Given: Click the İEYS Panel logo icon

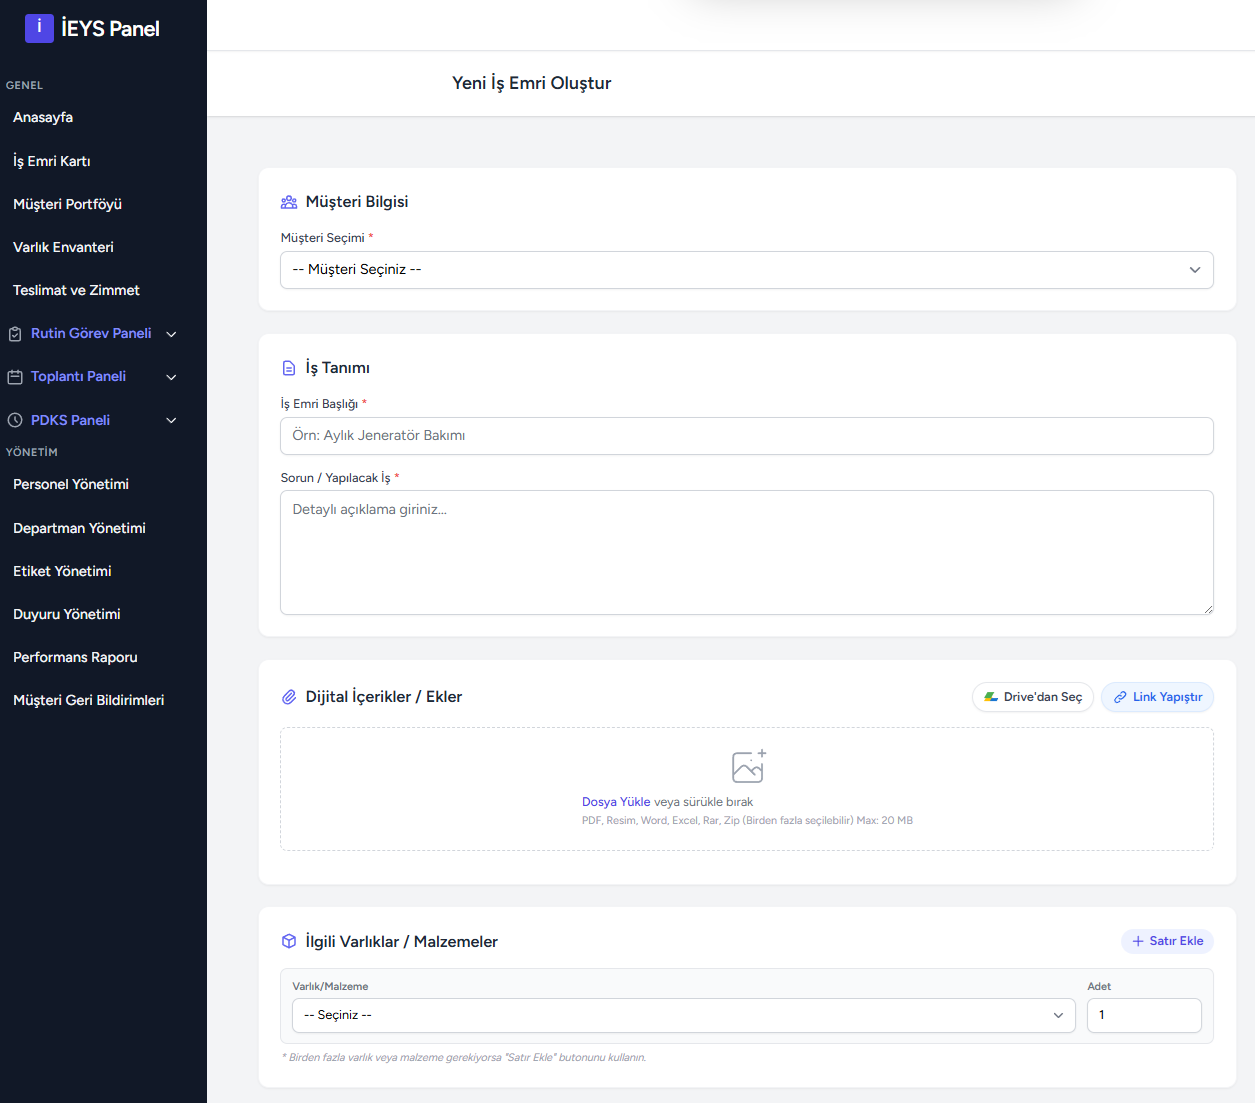Looking at the screenshot, I should pos(39,28).
